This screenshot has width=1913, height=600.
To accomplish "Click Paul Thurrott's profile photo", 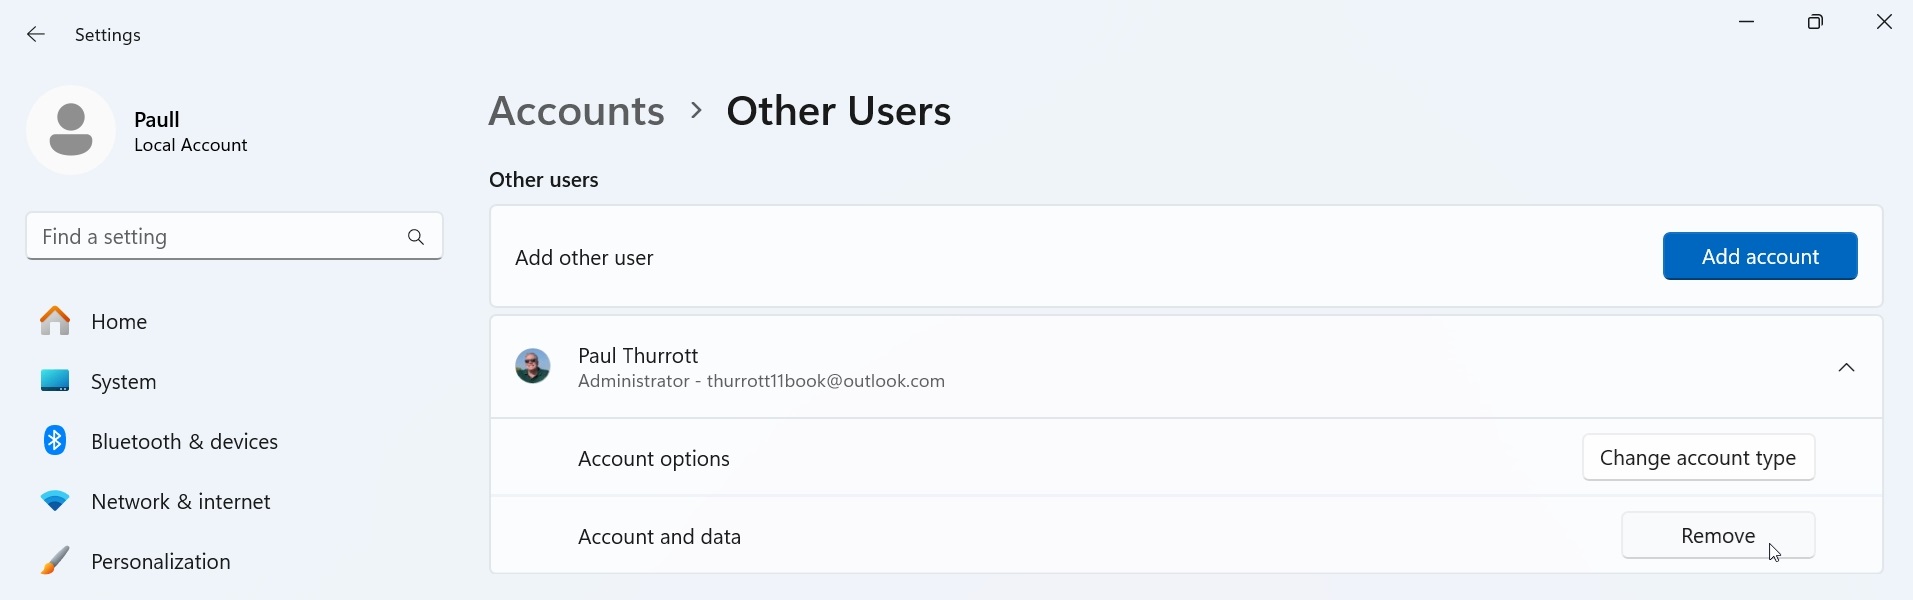I will tap(532, 367).
